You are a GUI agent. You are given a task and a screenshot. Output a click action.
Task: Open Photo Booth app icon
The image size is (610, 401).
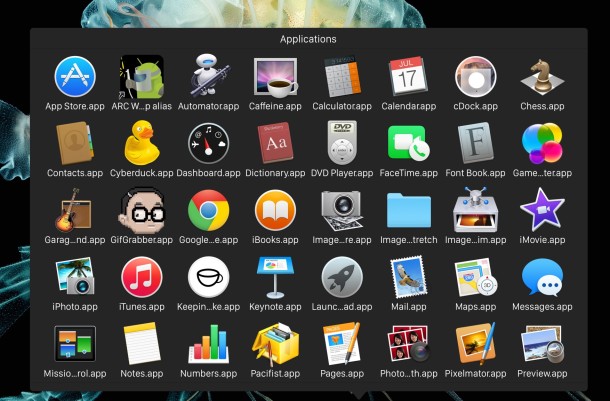408,343
